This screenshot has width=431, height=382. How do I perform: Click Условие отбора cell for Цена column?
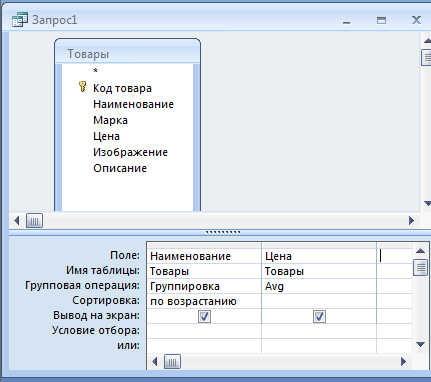[319, 331]
